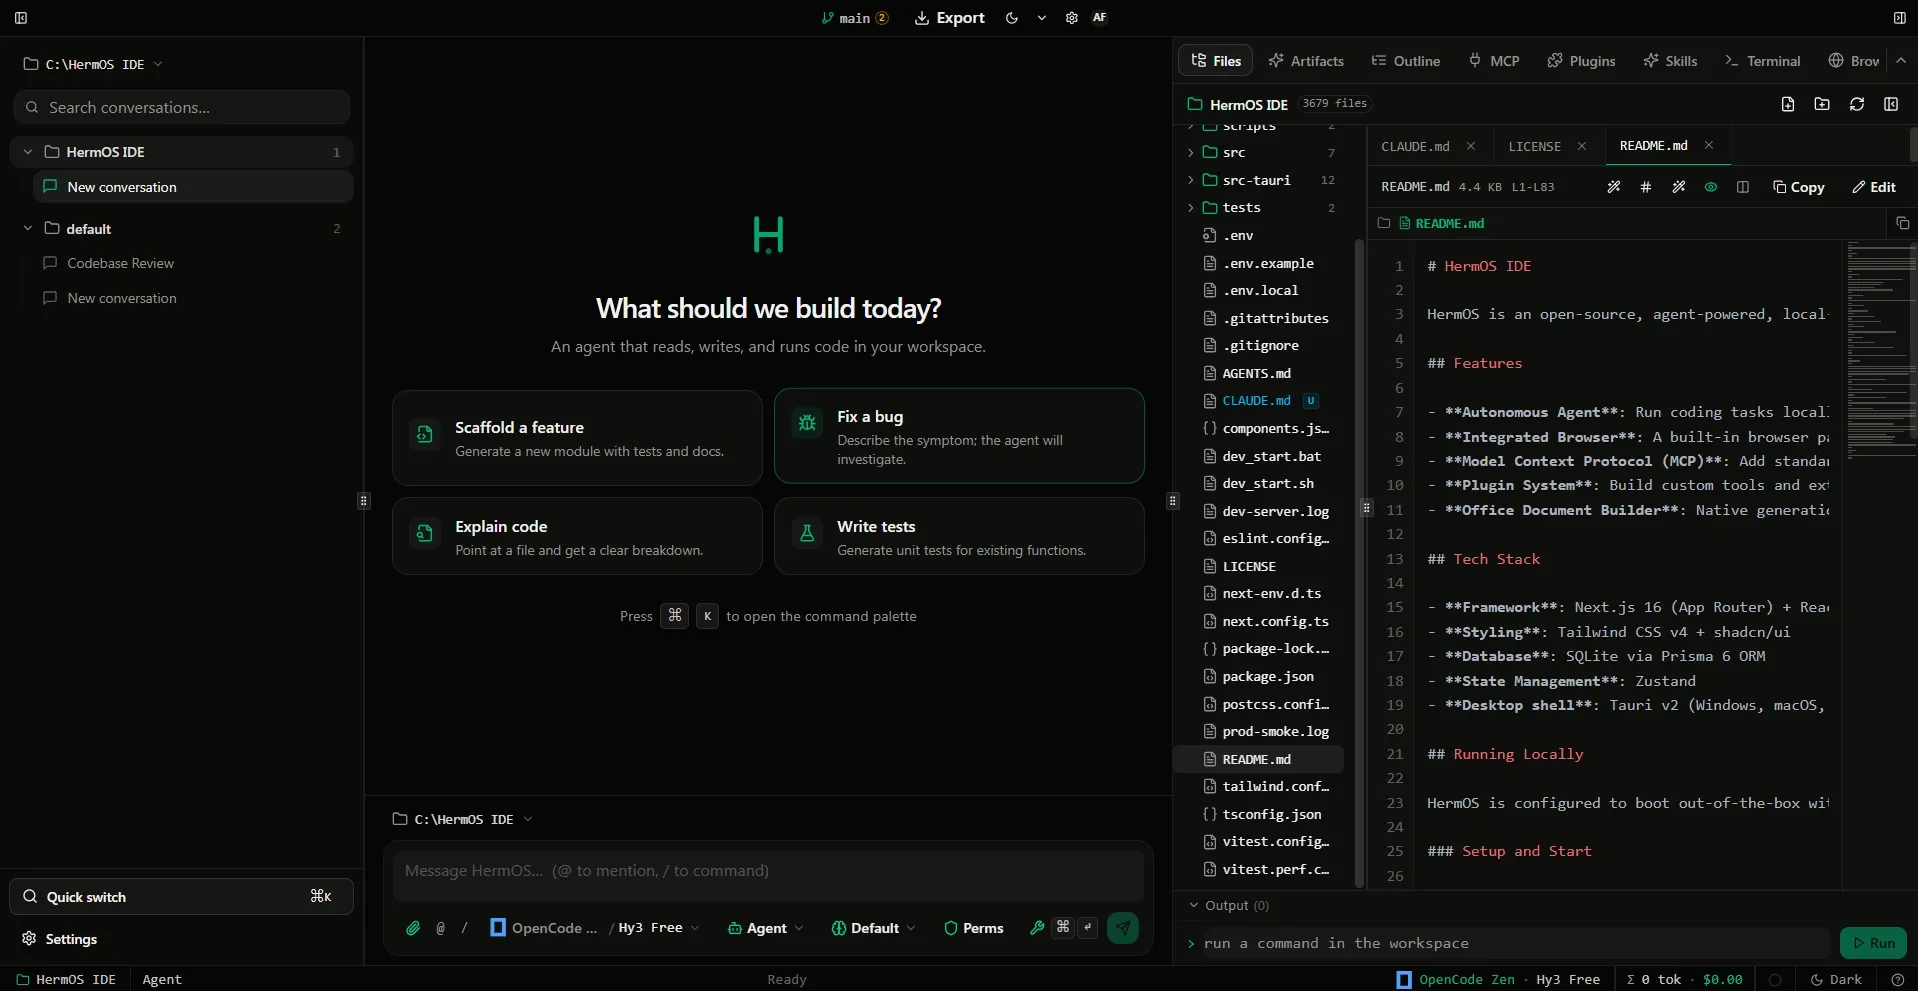Edit the README.md file

click(x=1874, y=187)
